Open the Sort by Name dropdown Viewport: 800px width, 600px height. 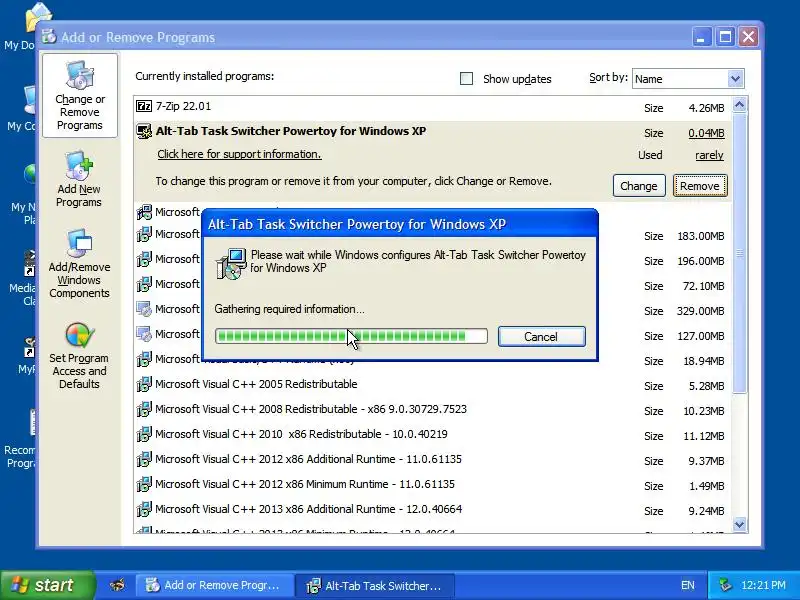click(x=735, y=79)
